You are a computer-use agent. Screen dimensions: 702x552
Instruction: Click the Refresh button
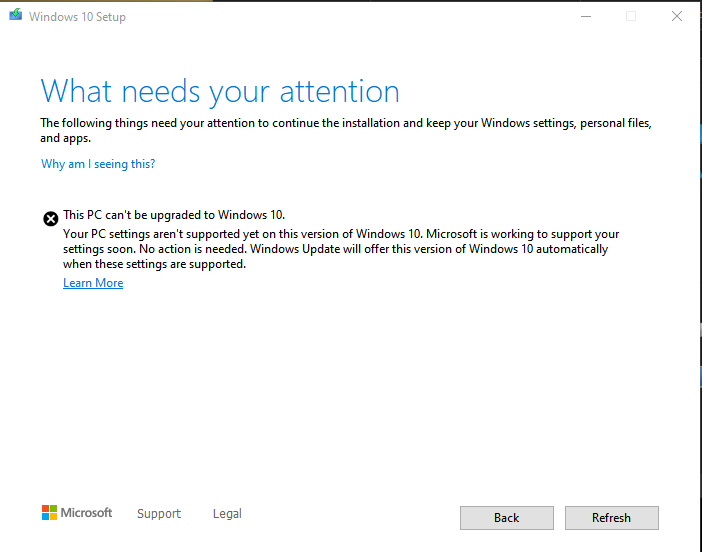click(612, 518)
